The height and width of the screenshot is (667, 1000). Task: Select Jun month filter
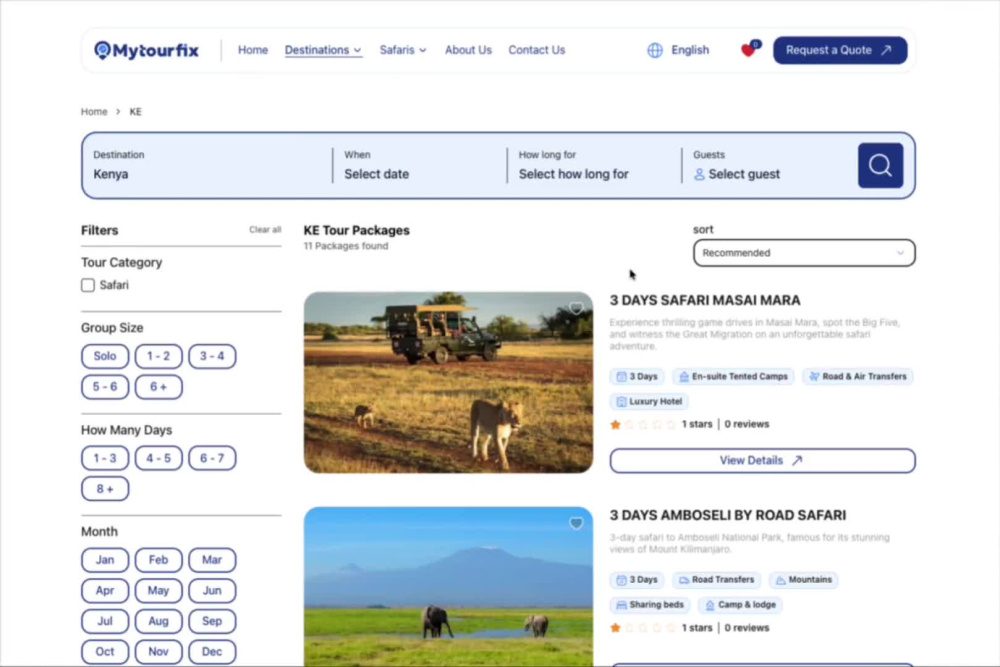[x=212, y=591]
